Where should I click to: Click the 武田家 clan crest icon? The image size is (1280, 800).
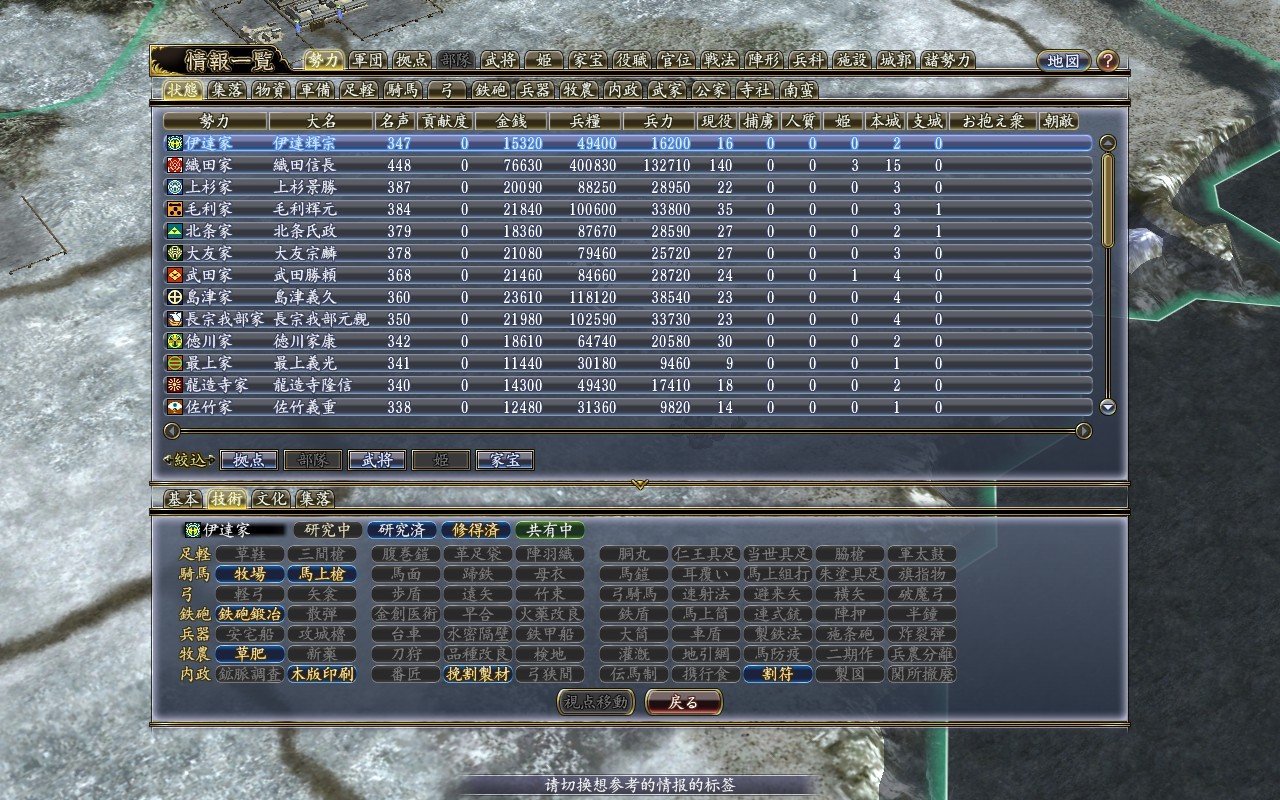[x=175, y=275]
